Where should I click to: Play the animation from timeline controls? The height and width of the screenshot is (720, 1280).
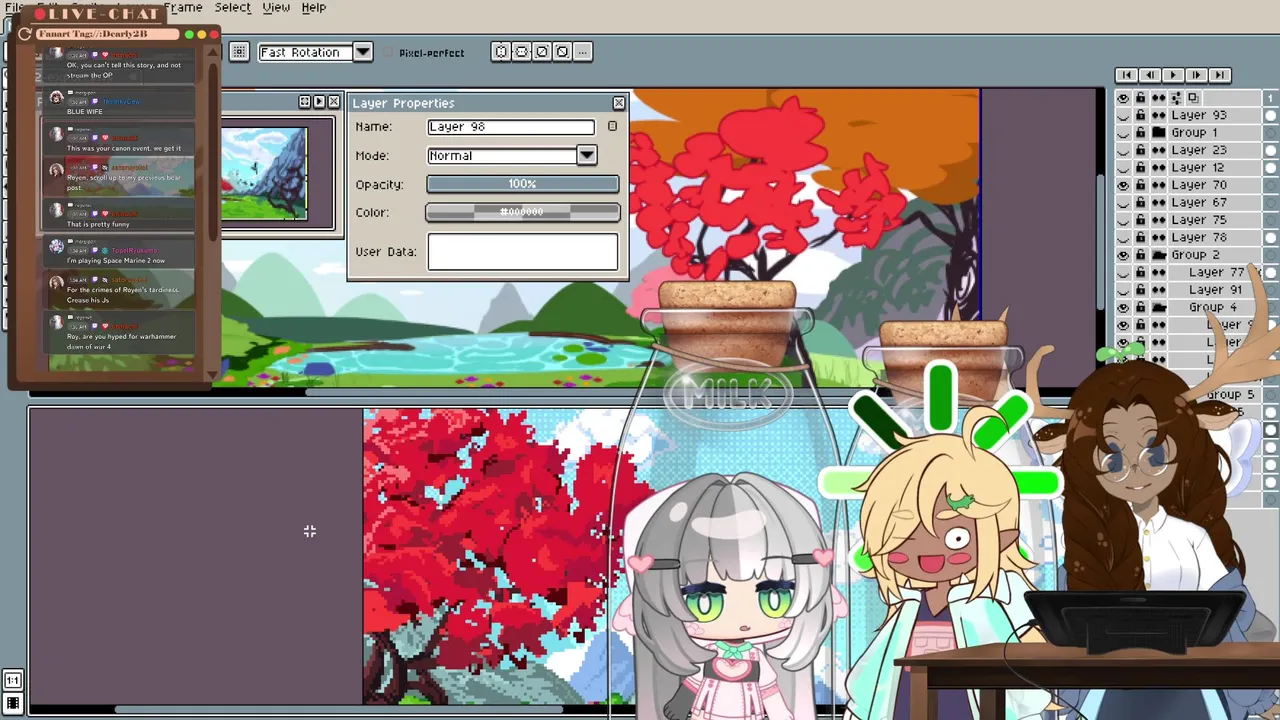1172,75
